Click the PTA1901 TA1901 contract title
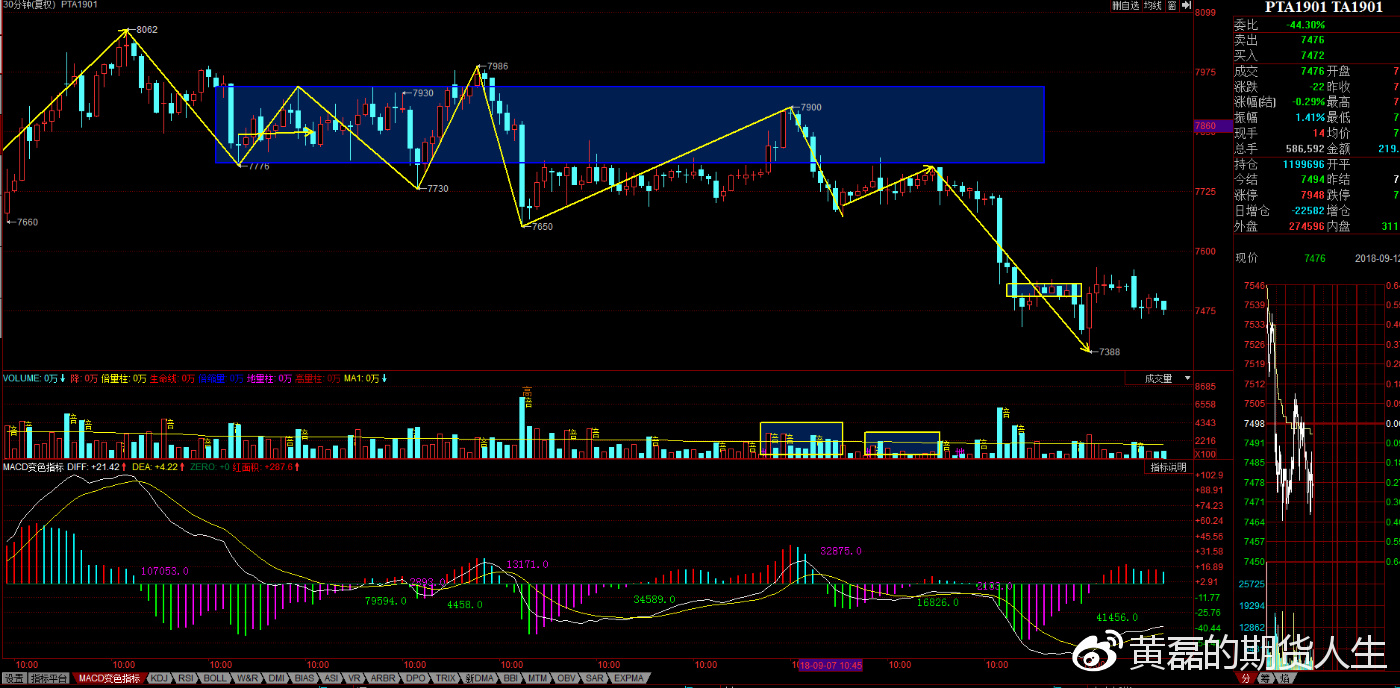1400x688 pixels. click(x=1323, y=7)
